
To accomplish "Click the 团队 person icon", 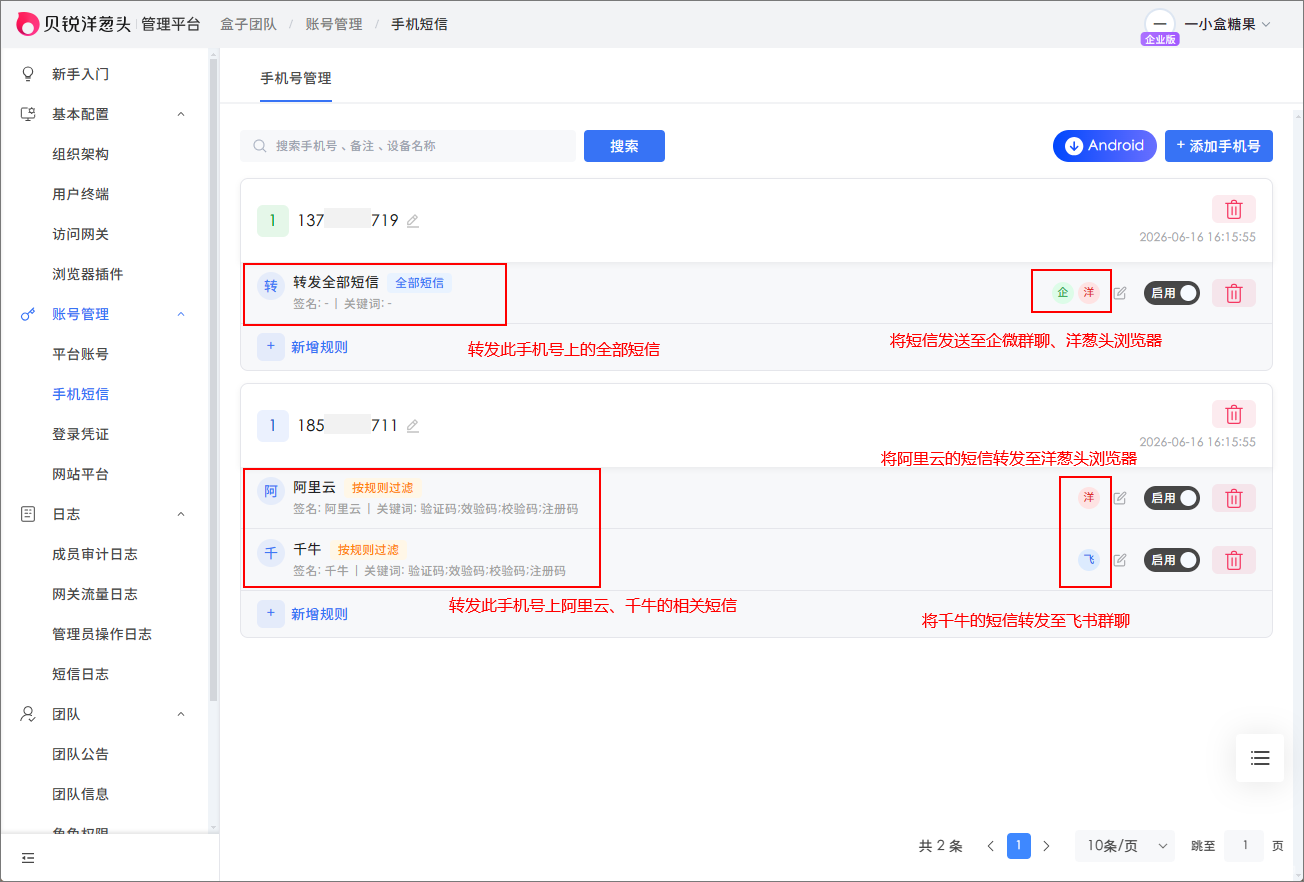I will click(x=28, y=714).
